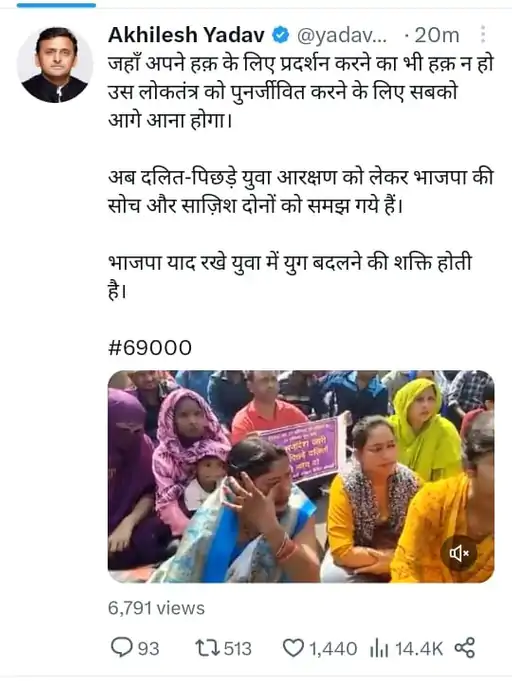The height and width of the screenshot is (683, 512).
Task: Like the tweet with heart icon
Action: (293, 648)
